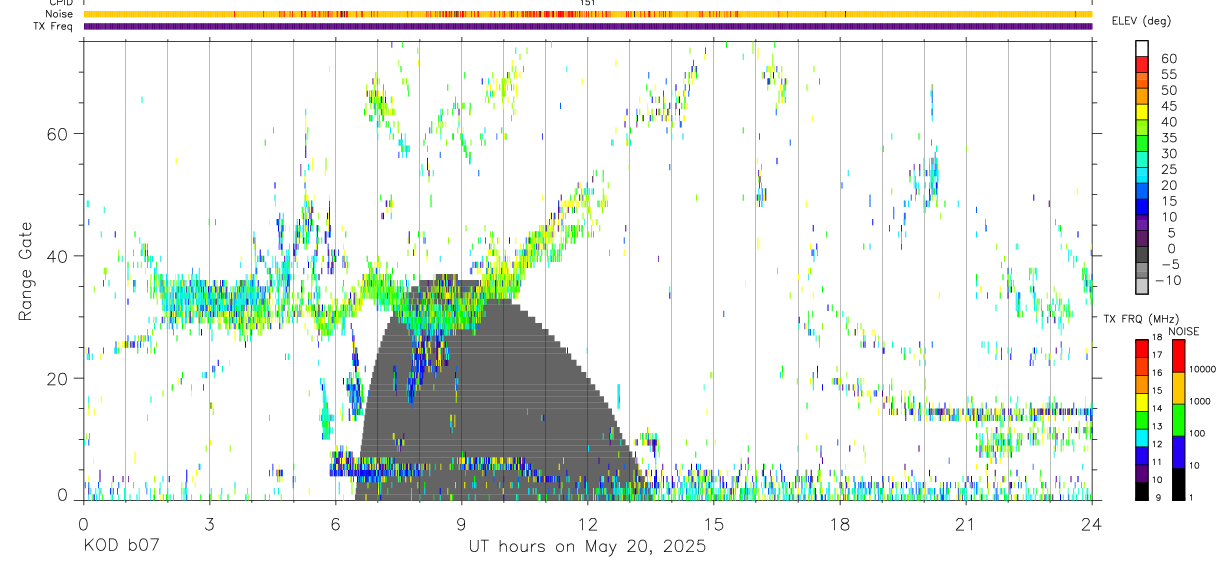Click the white top swatch of the elevation colorbar
Viewport: 1228px width, 567px height.
(x=1142, y=47)
